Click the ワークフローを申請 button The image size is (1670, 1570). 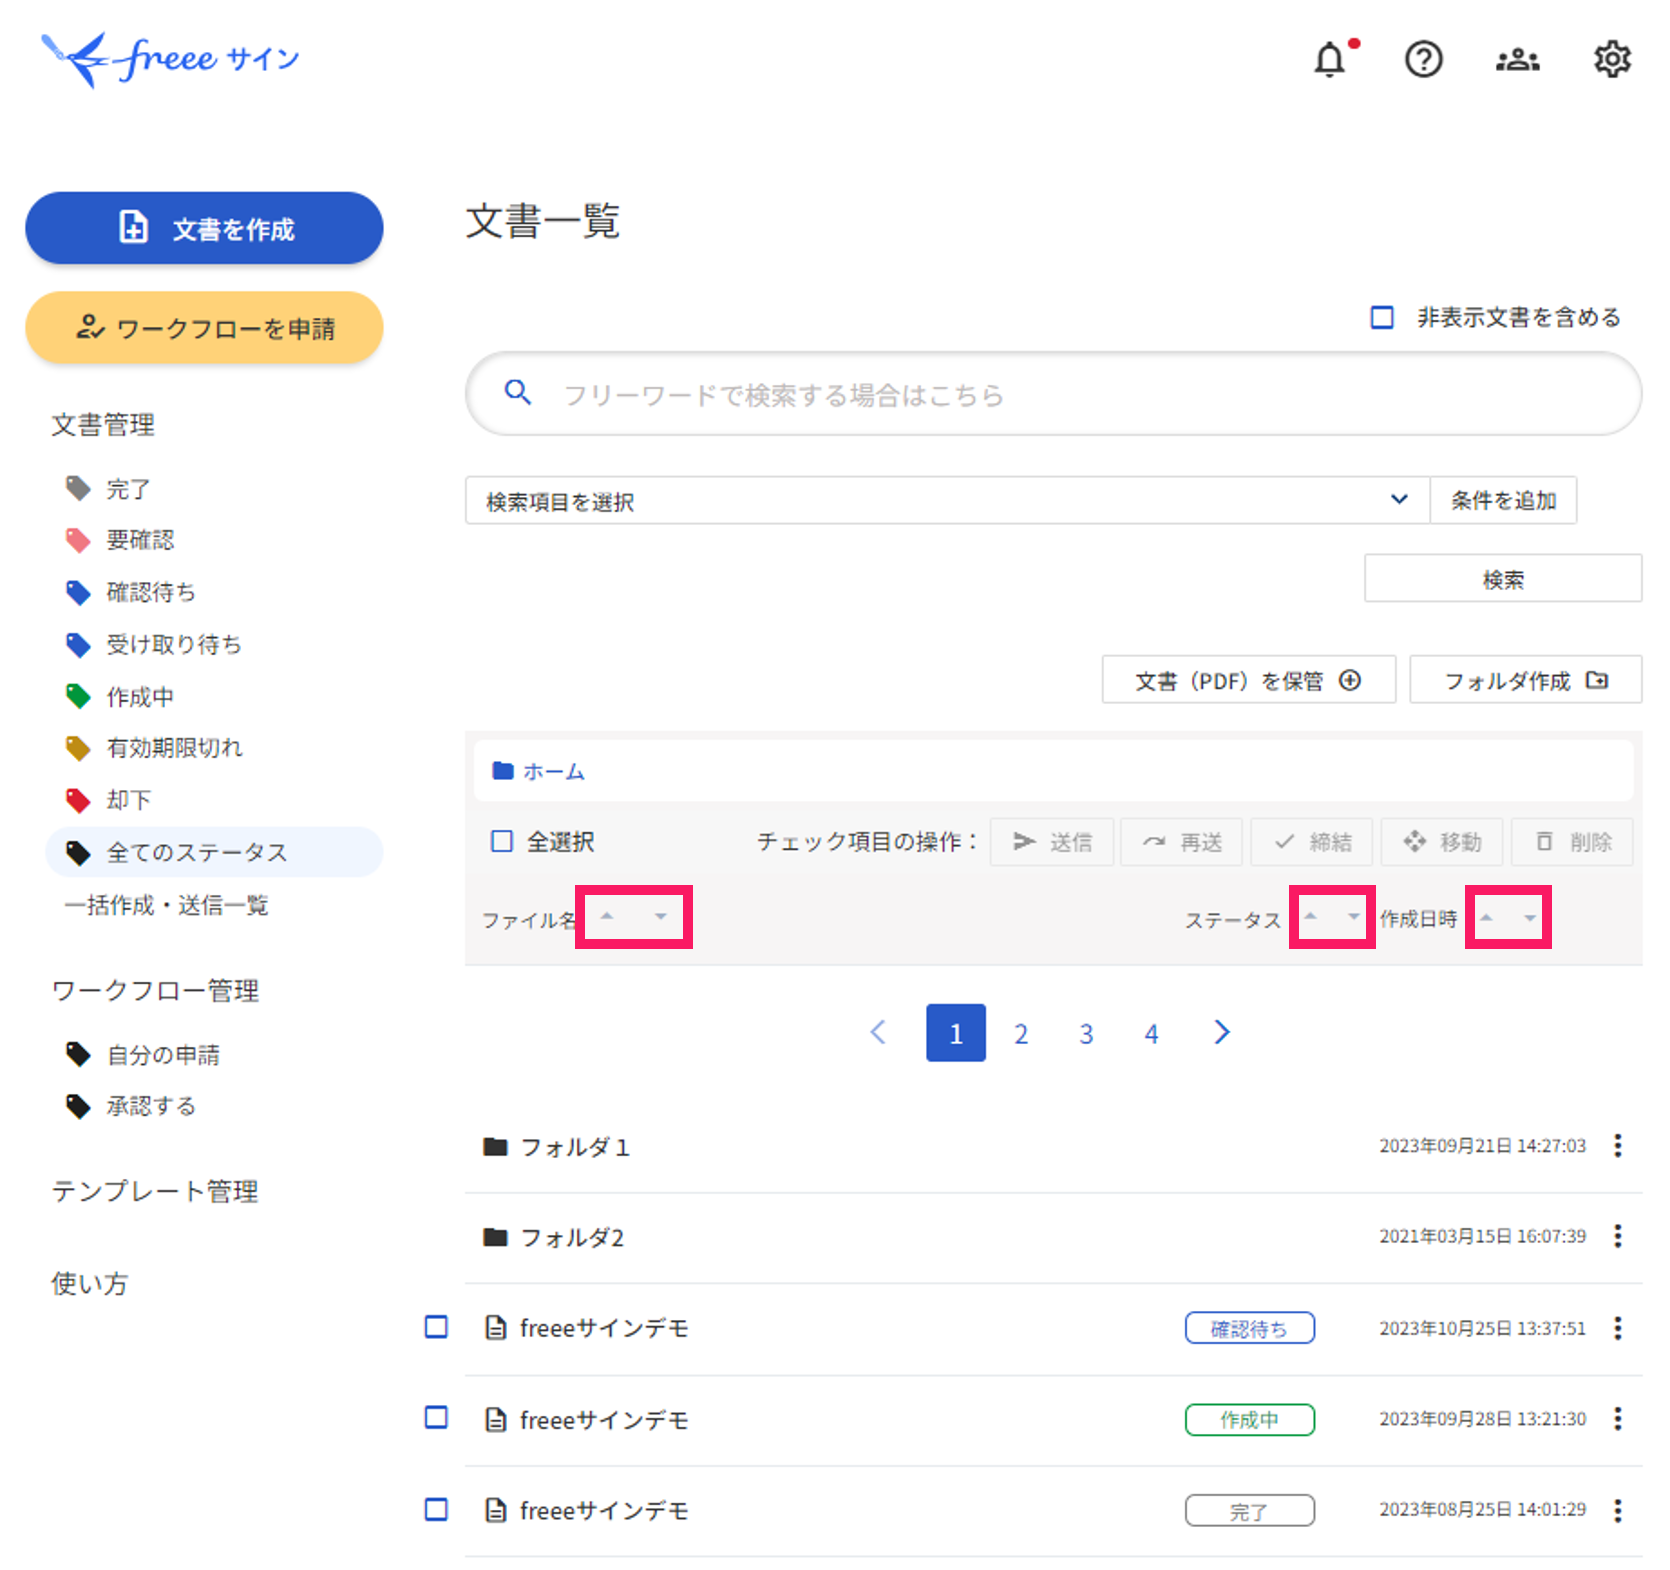[x=204, y=327]
